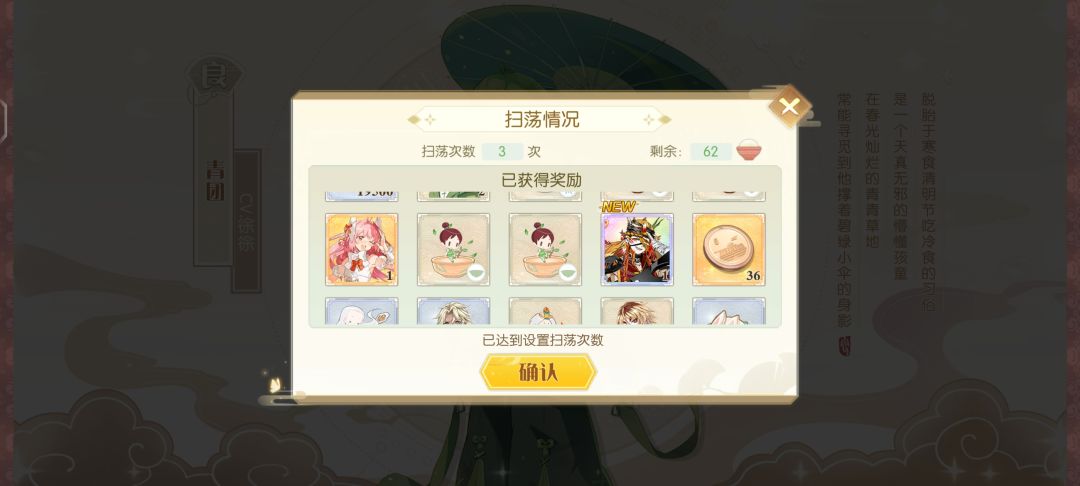Screen dimensions: 1080x486
Task: Tap the partly hidden green leaf reward
Action: click(x=453, y=196)
